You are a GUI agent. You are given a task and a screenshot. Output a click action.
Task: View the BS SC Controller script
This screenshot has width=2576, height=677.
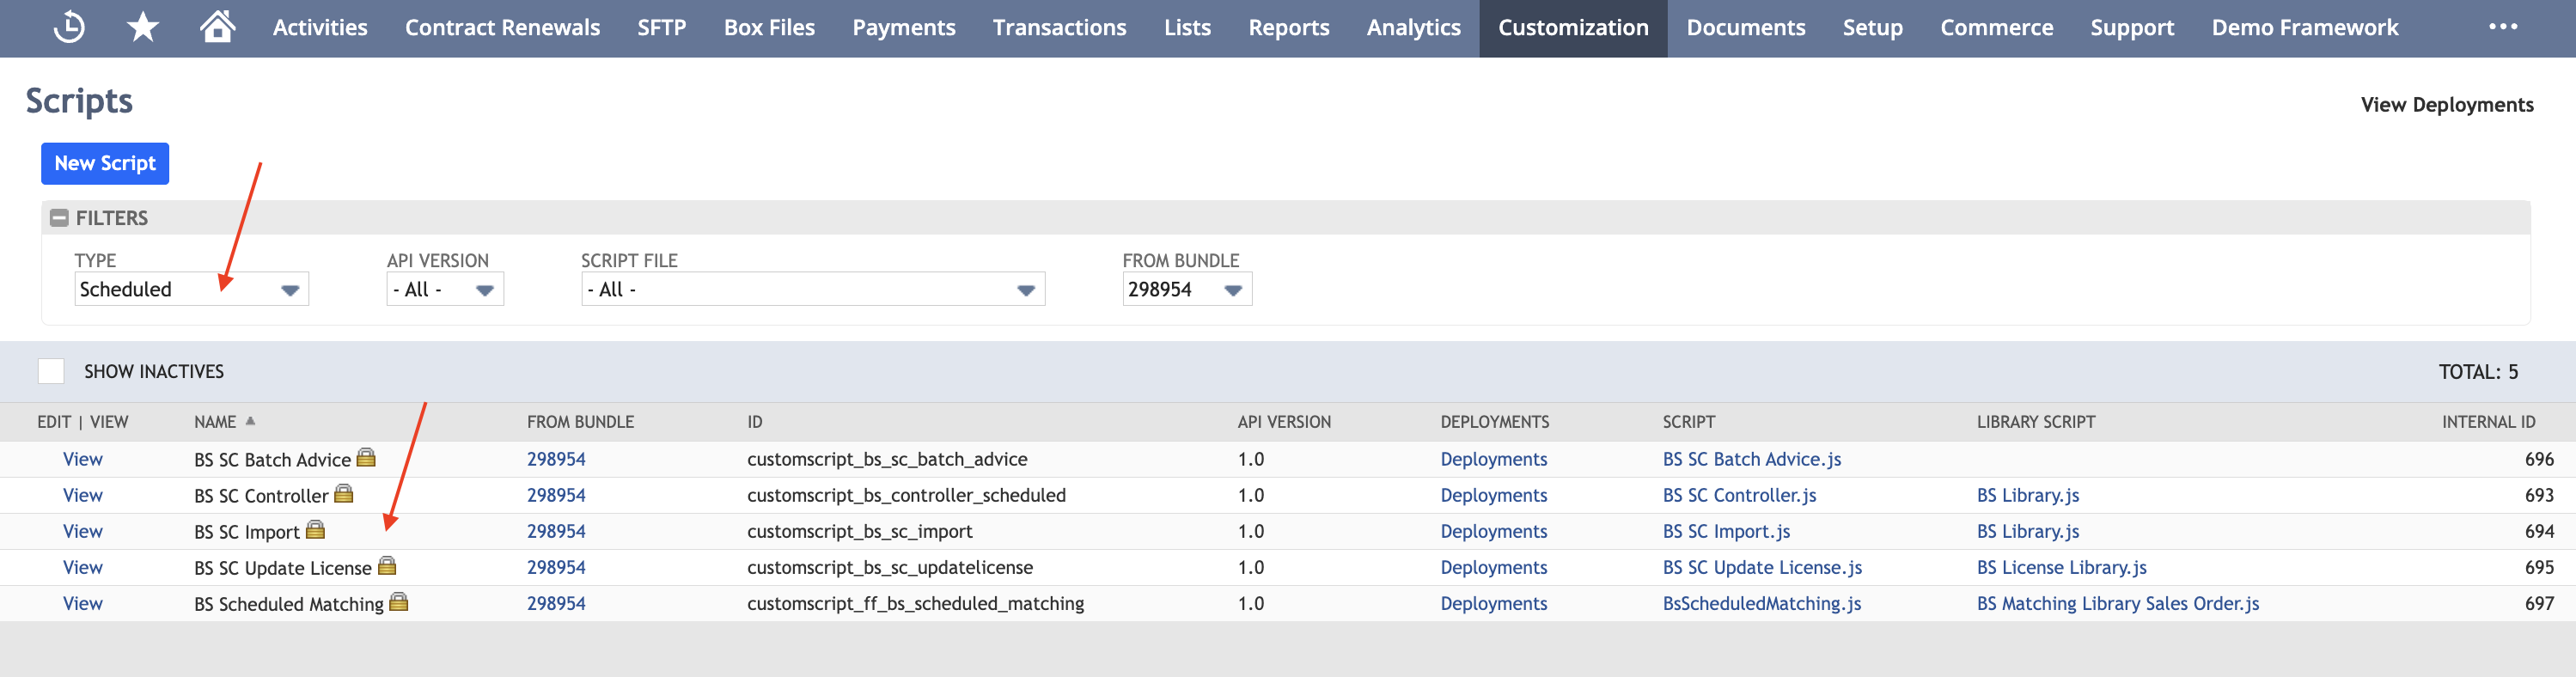coord(83,495)
